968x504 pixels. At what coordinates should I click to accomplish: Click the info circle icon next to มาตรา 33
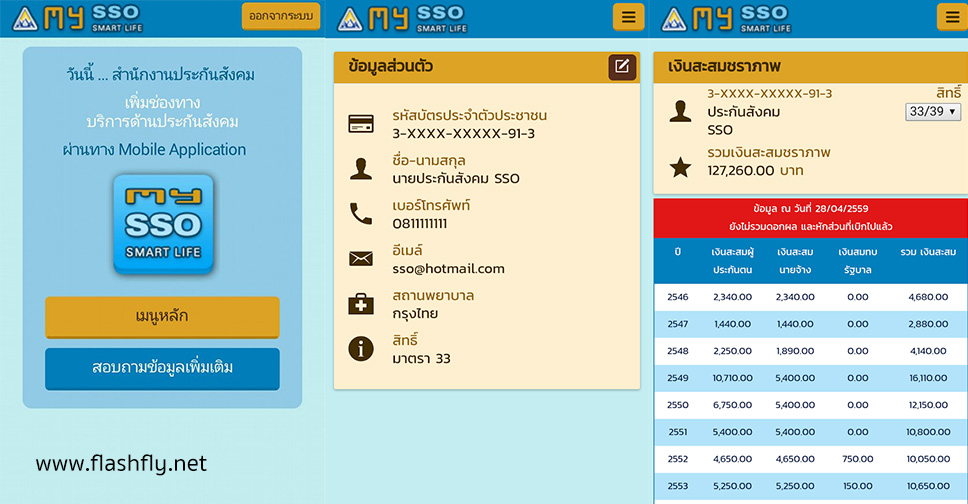(x=360, y=349)
